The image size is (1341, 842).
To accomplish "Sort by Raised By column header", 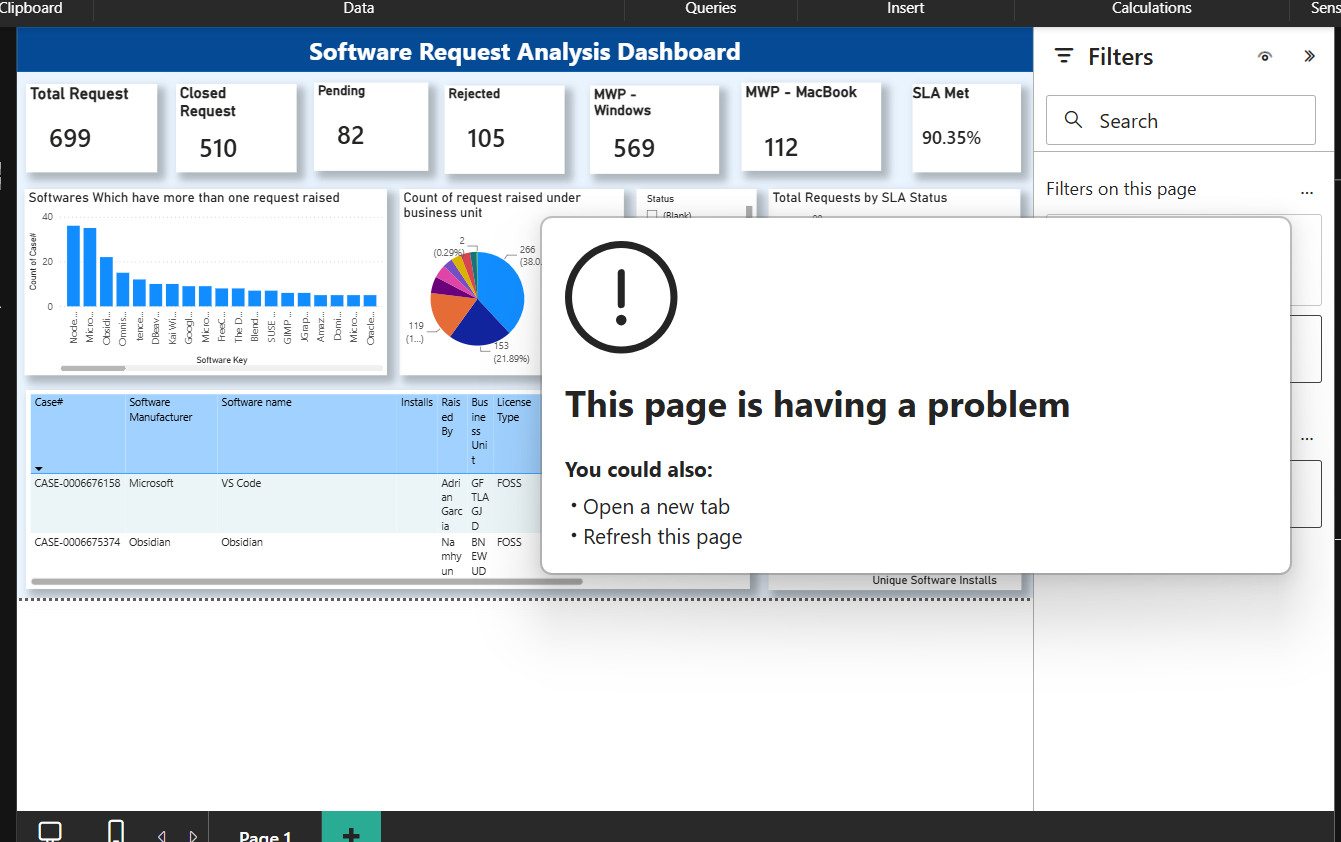I will tap(452, 432).
